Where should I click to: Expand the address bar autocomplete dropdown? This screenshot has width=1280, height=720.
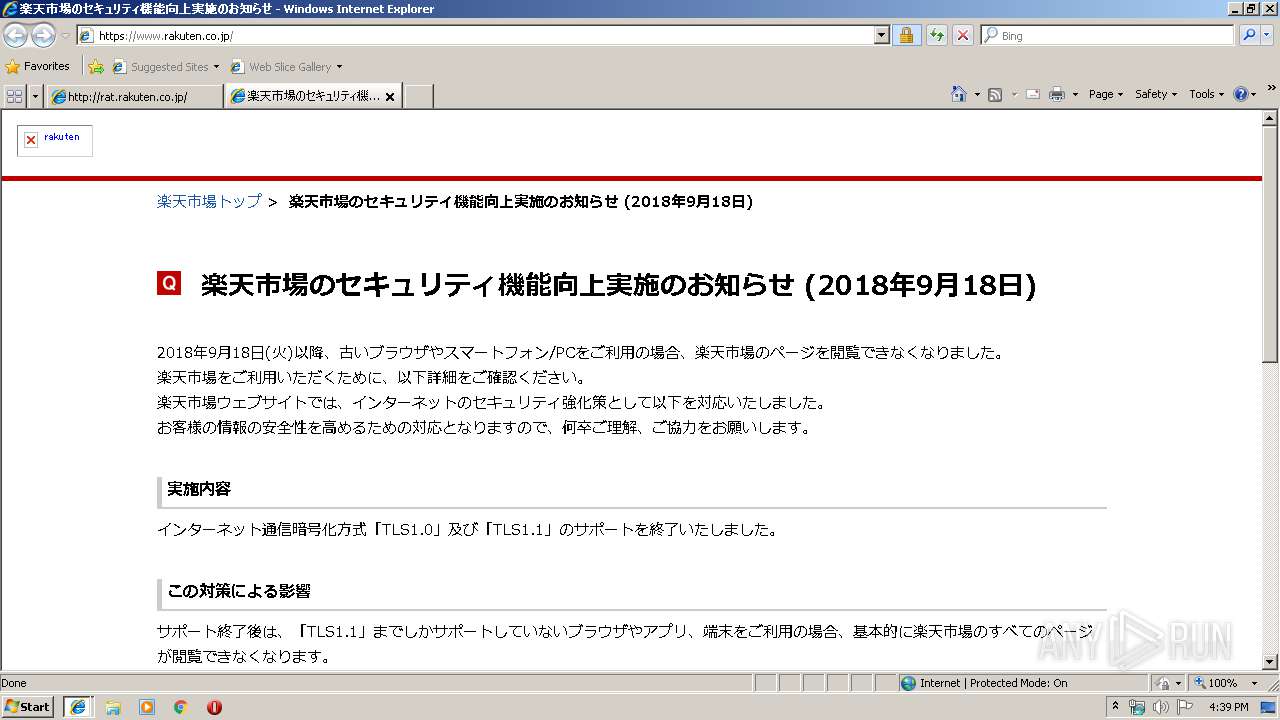pos(881,36)
